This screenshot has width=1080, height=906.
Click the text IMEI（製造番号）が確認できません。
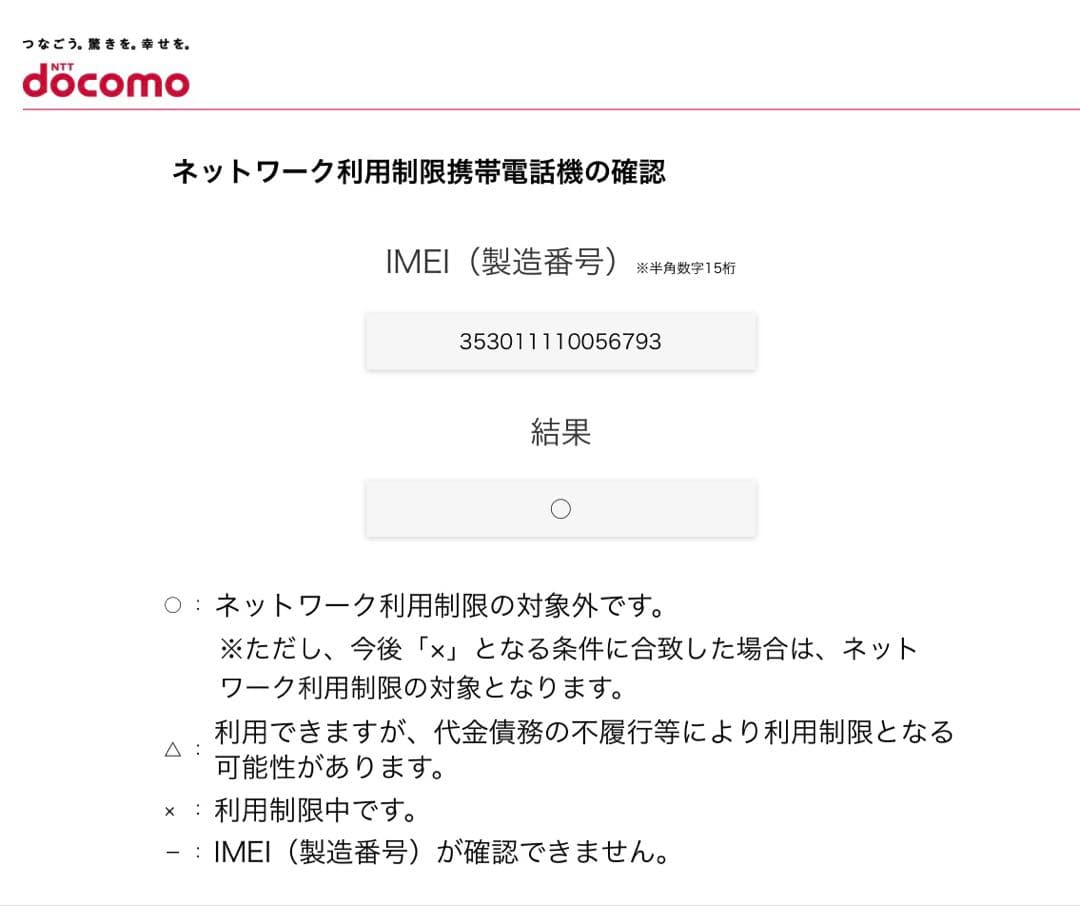pos(441,853)
